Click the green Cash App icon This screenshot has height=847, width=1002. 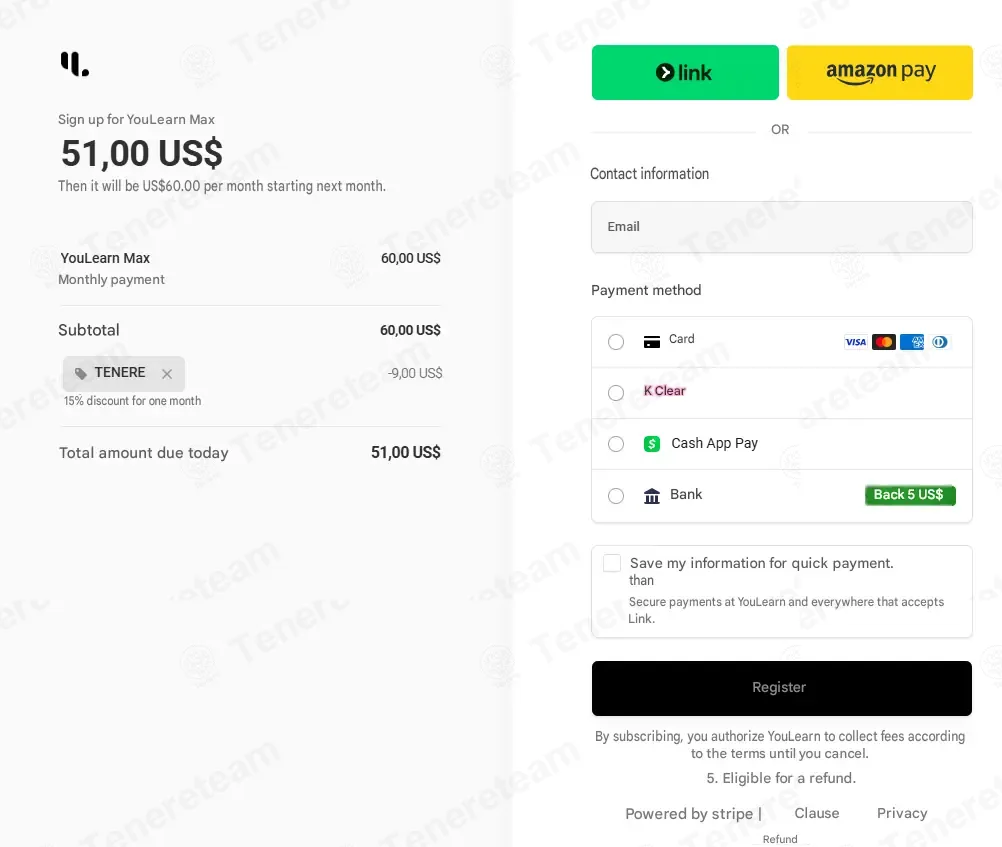[x=651, y=444]
